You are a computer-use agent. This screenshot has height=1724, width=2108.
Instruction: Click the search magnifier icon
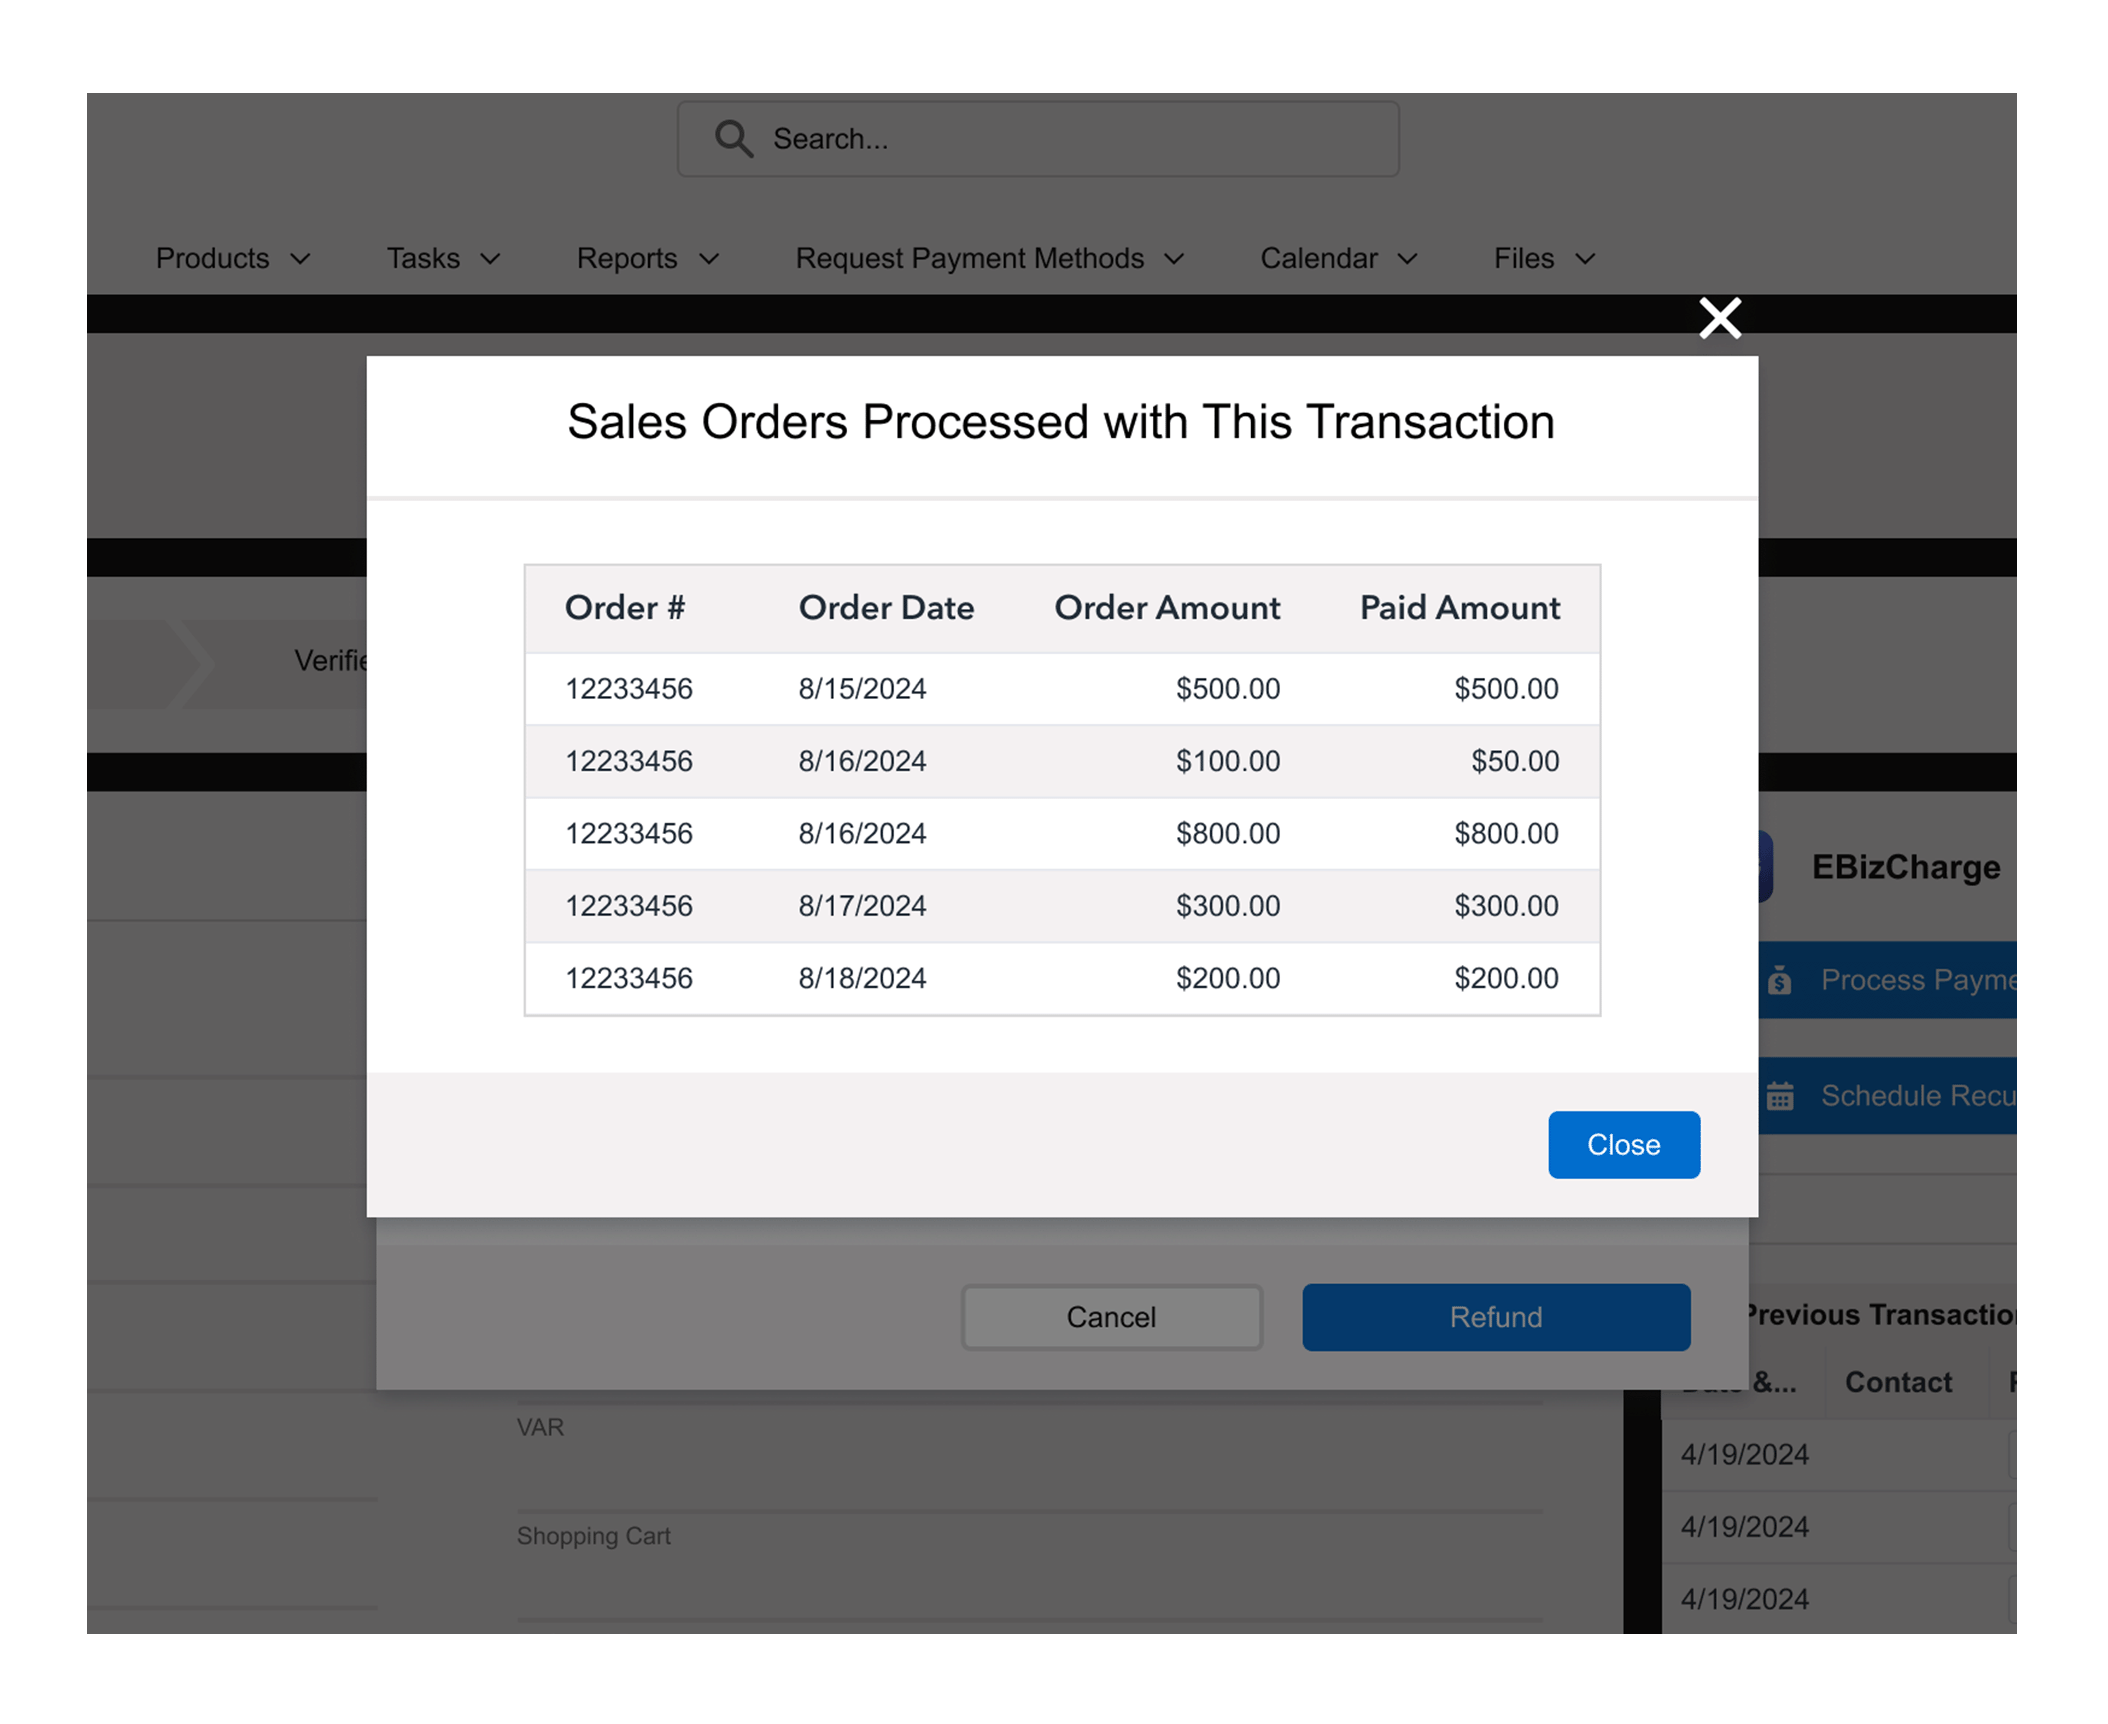[733, 139]
